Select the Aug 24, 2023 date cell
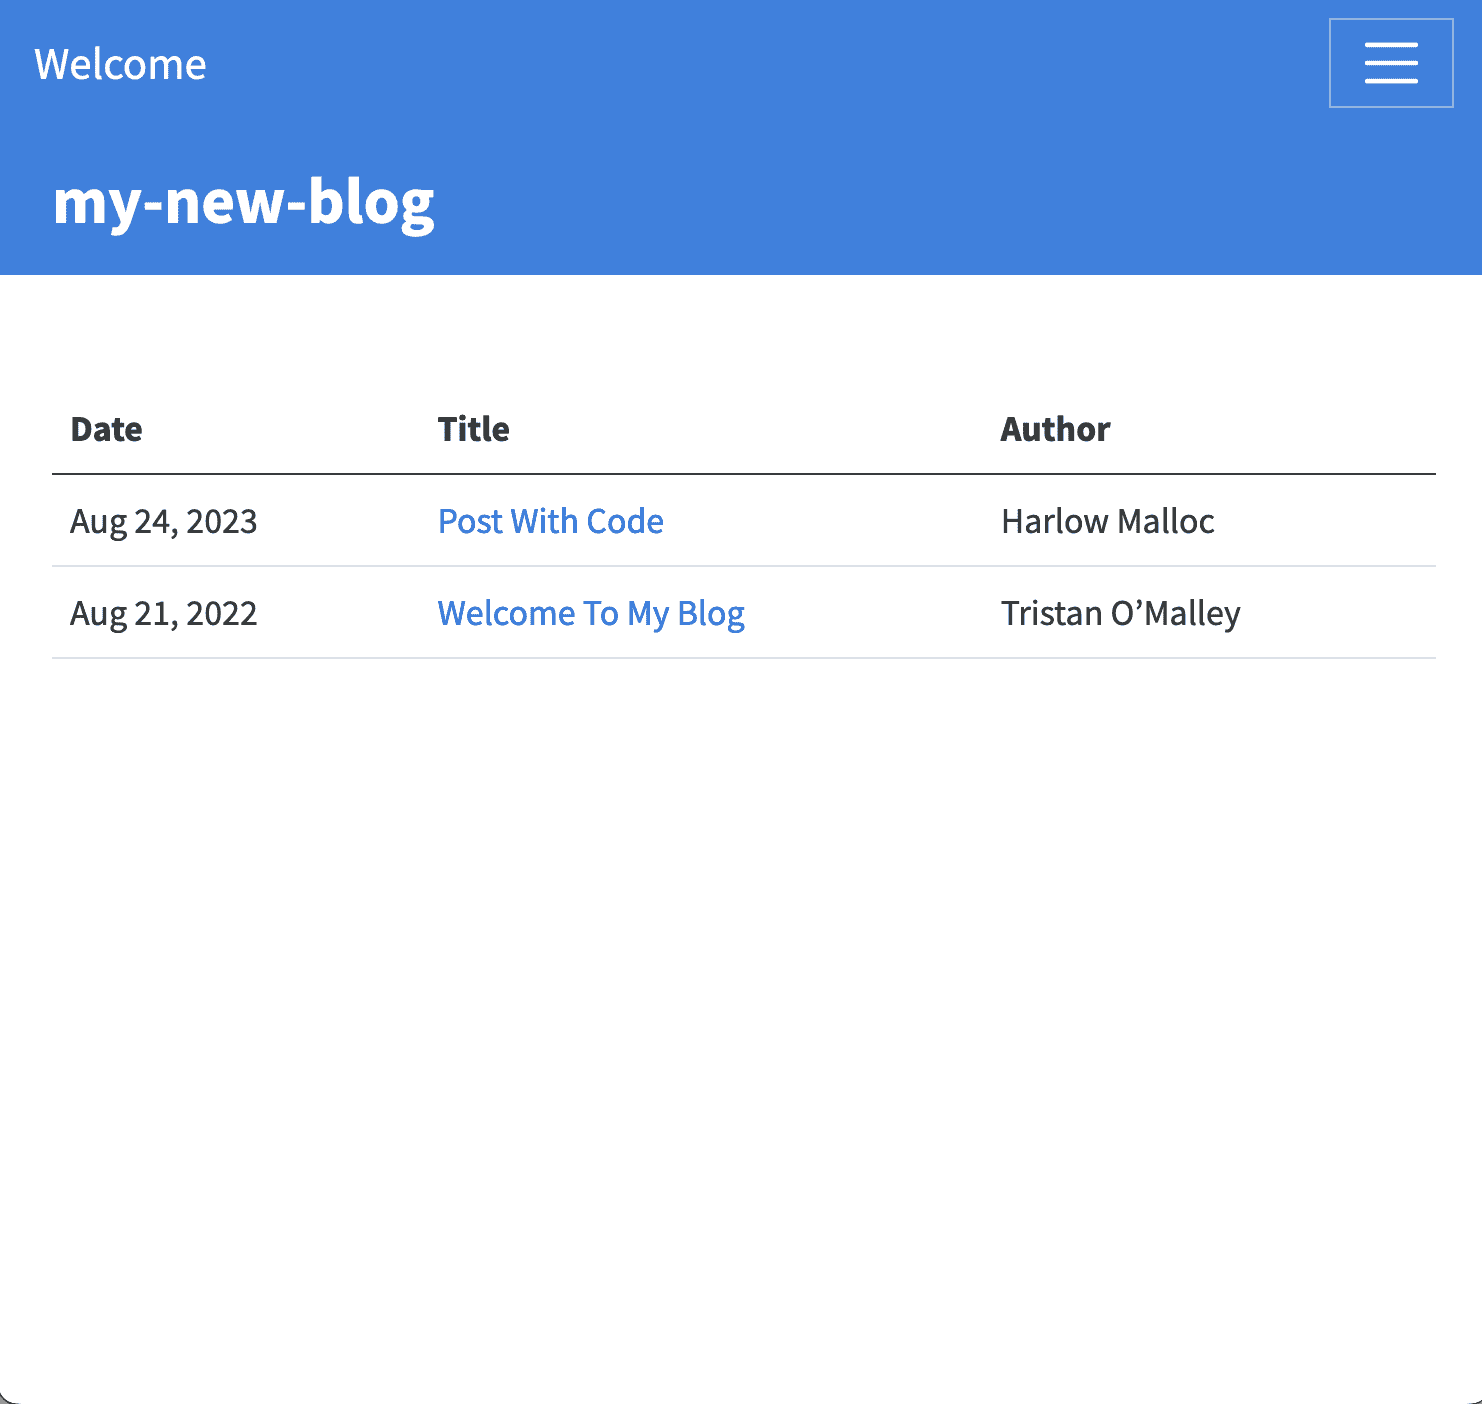Image resolution: width=1482 pixels, height=1404 pixels. coord(163,521)
